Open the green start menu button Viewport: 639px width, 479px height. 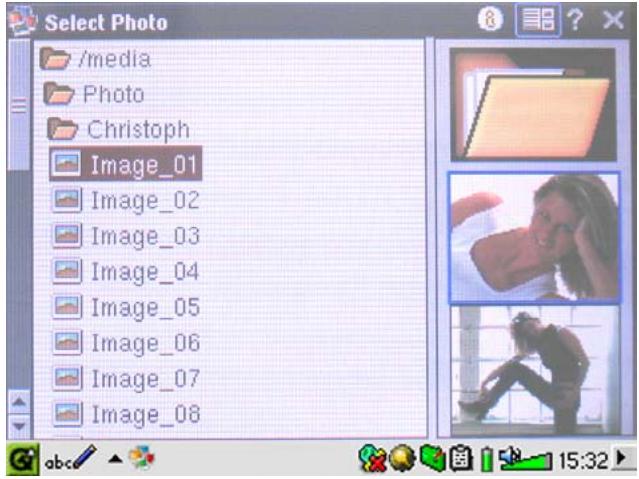(23, 459)
